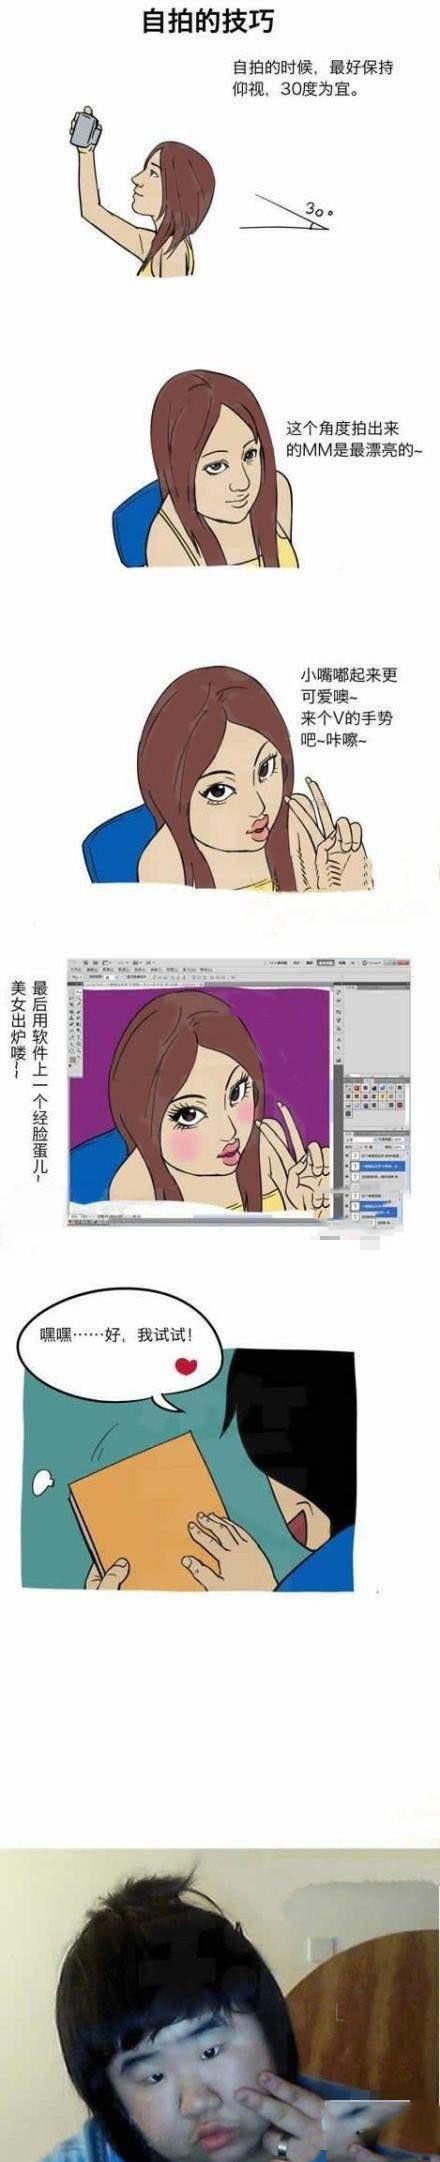
Task: Open the topmost icon in collapsed panel dock
Action: click(339, 992)
